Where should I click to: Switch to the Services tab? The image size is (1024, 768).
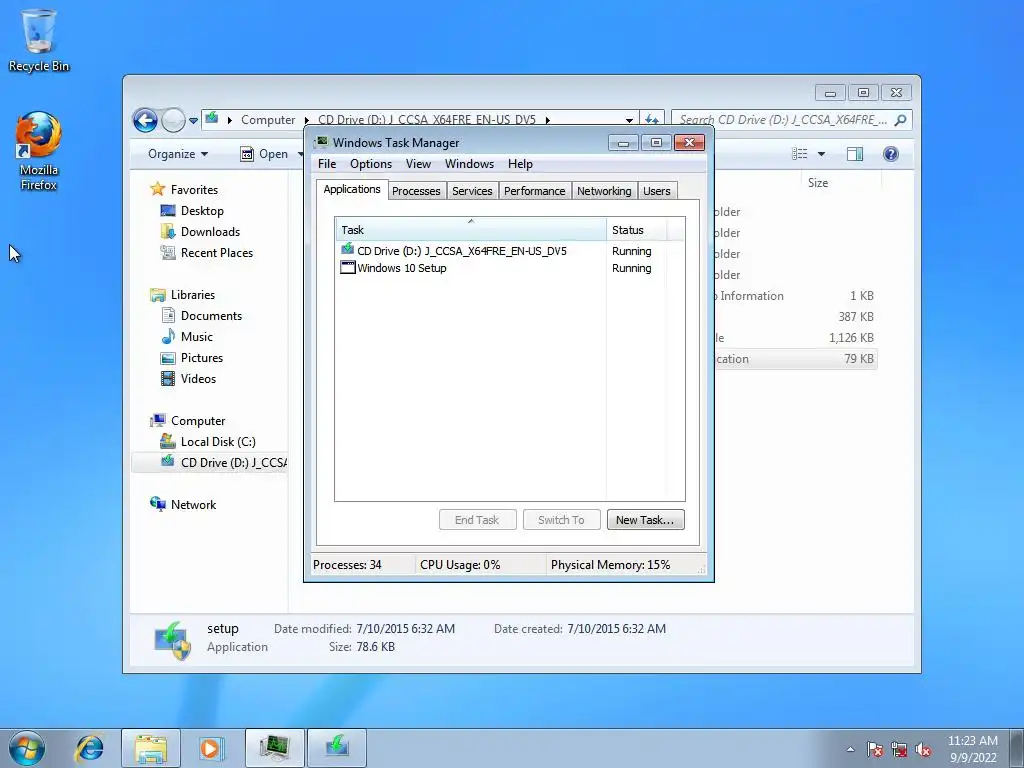pyautogui.click(x=472, y=191)
